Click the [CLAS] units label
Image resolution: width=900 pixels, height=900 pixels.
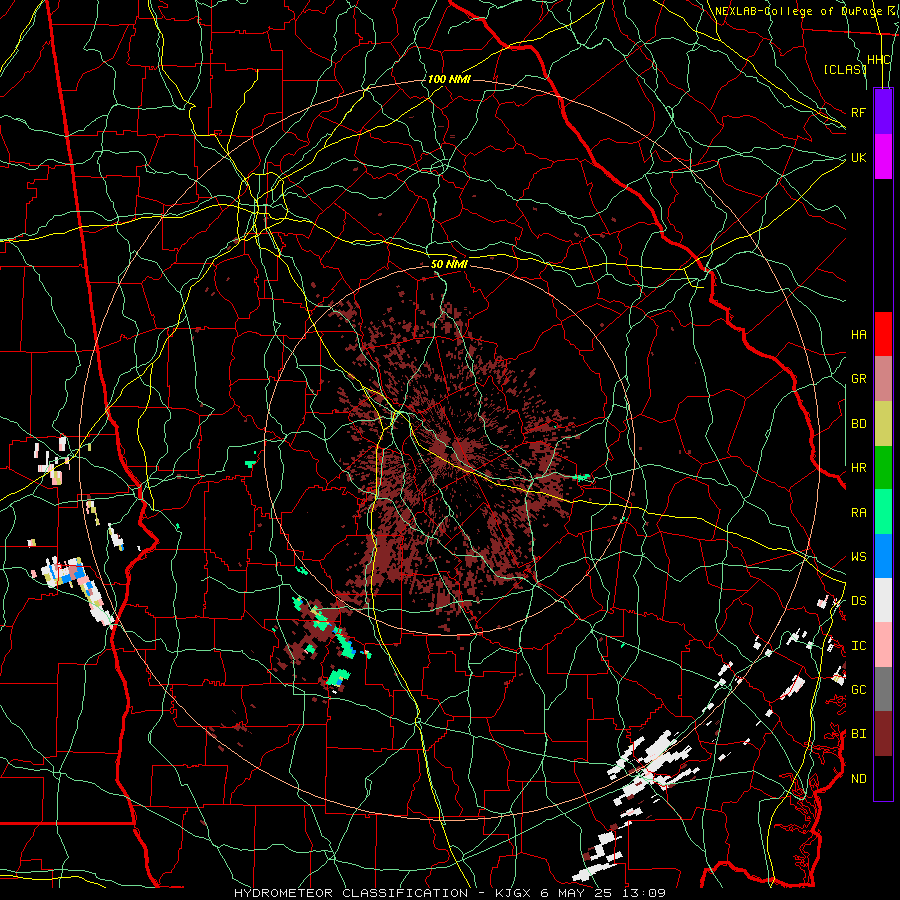click(x=845, y=69)
